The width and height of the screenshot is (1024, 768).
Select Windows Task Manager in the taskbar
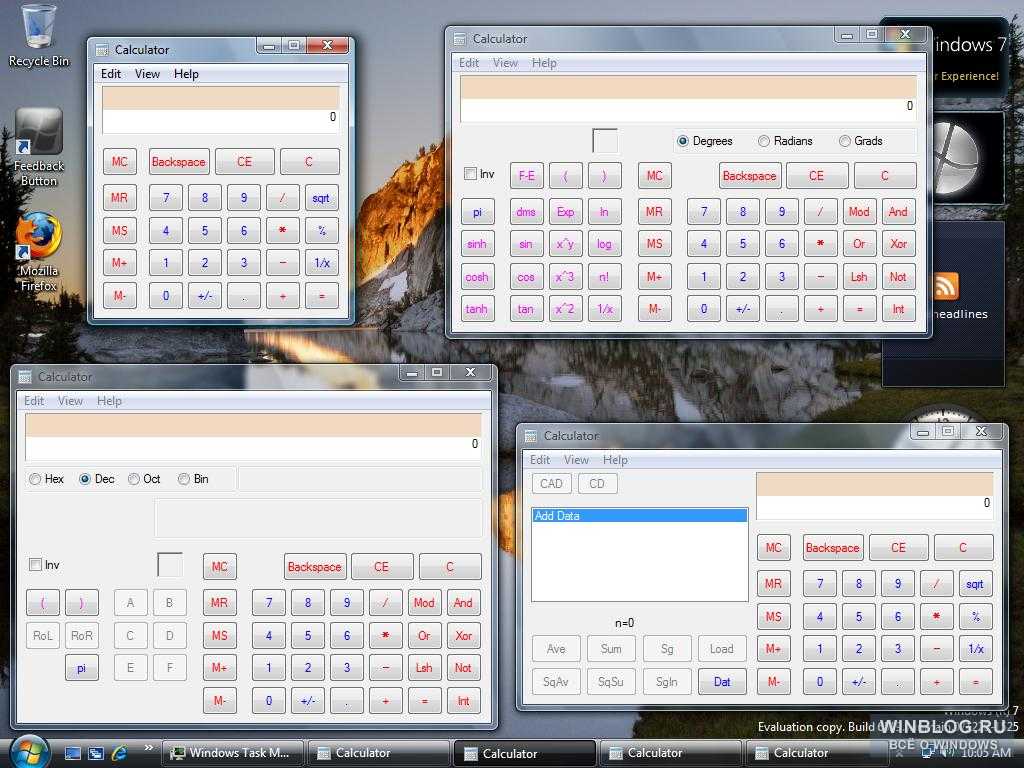[232, 753]
